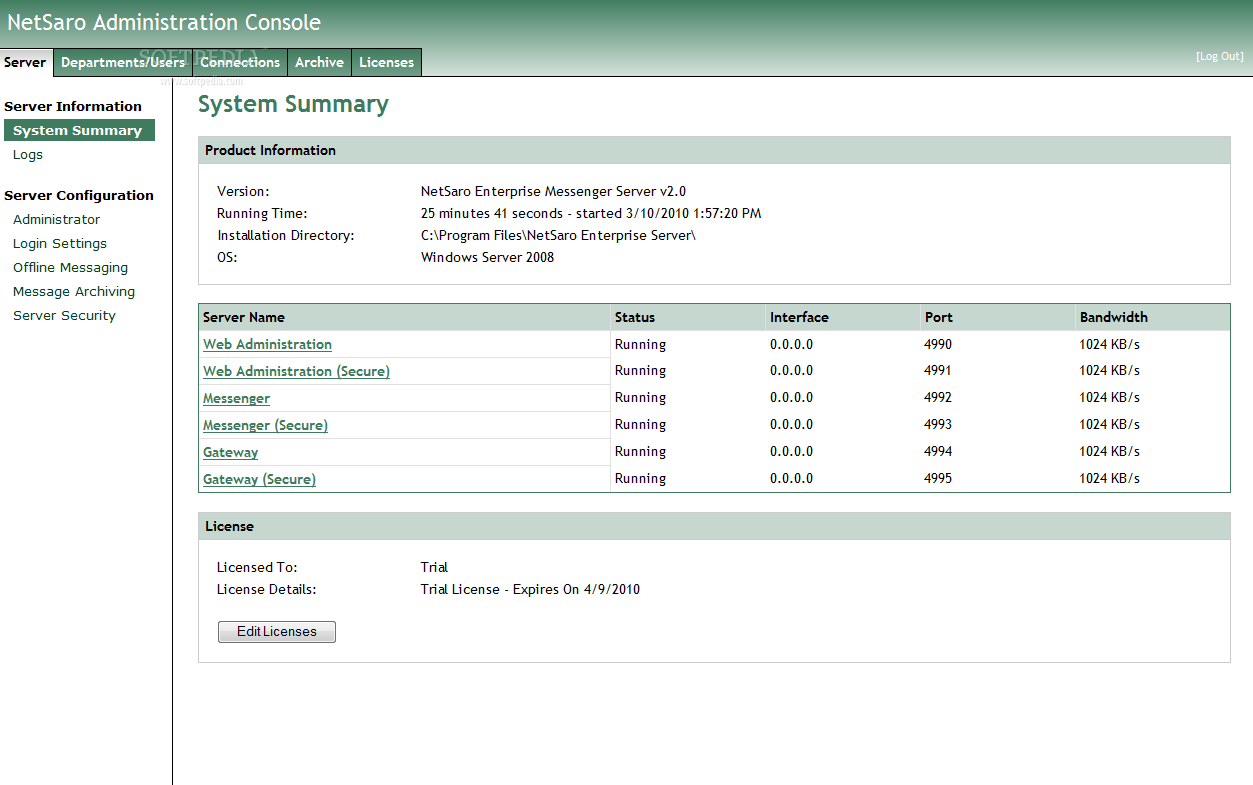
Task: Click the System Summary page heading
Action: 293,104
